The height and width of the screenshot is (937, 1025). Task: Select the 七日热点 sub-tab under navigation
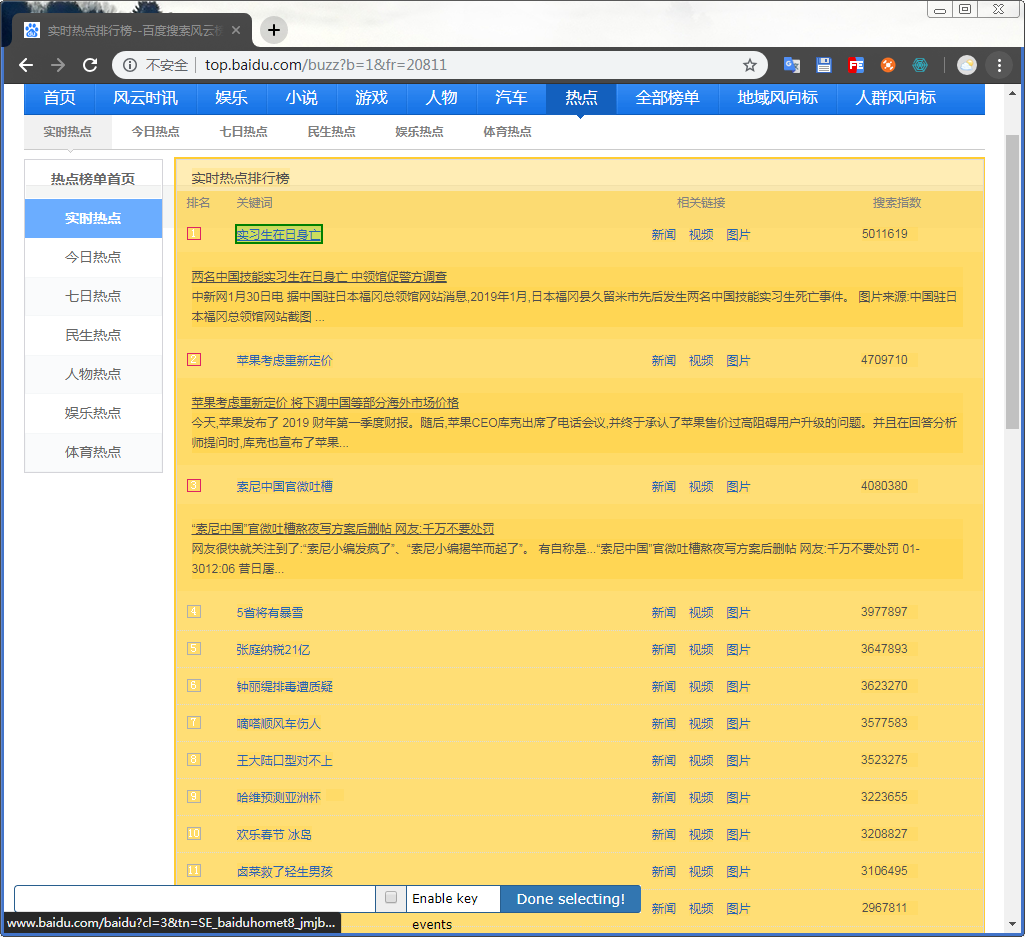coord(244,132)
